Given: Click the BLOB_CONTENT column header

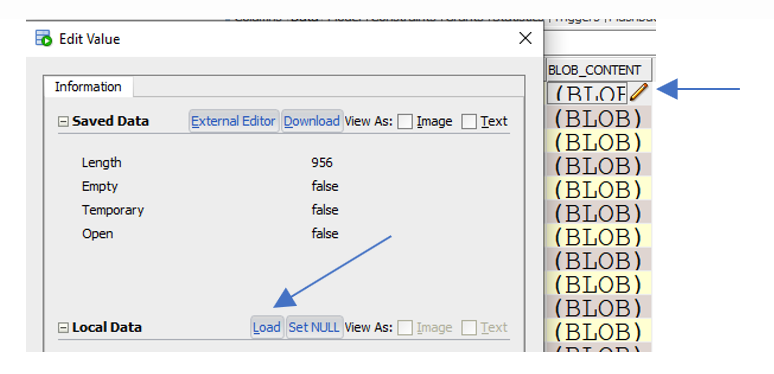Looking at the screenshot, I should (x=599, y=70).
